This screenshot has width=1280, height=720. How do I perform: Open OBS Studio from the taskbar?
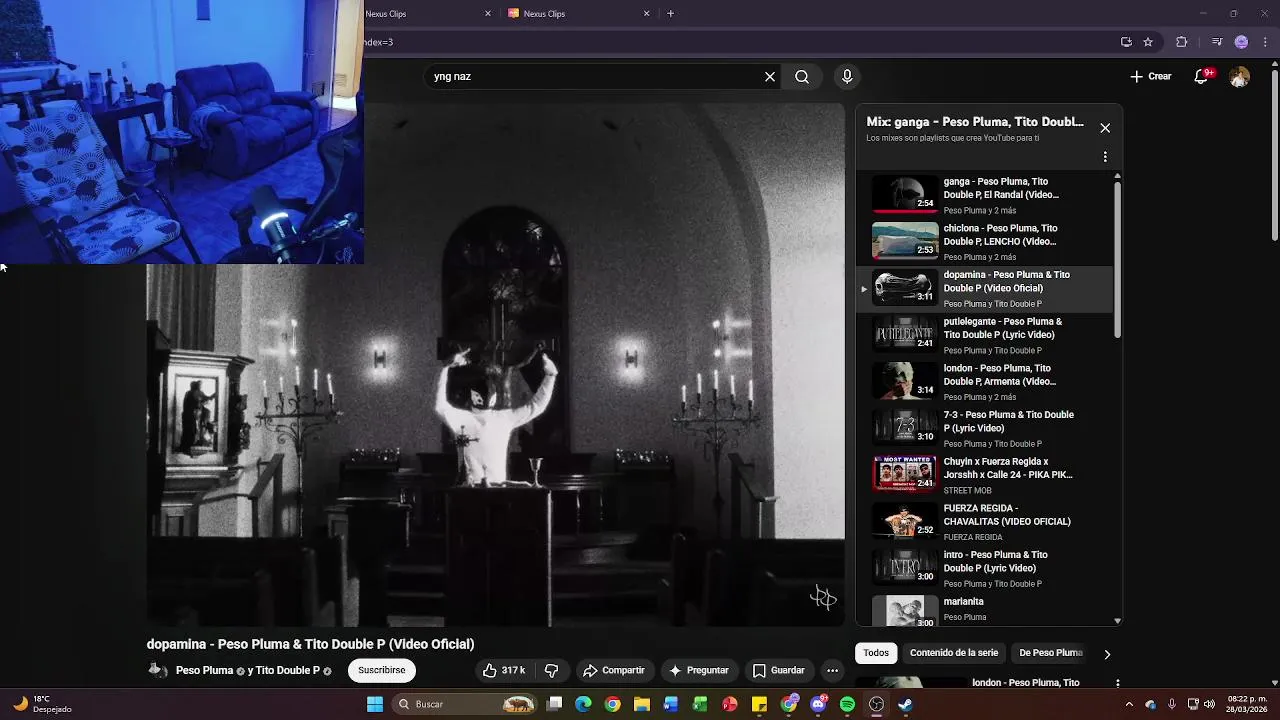pos(877,704)
